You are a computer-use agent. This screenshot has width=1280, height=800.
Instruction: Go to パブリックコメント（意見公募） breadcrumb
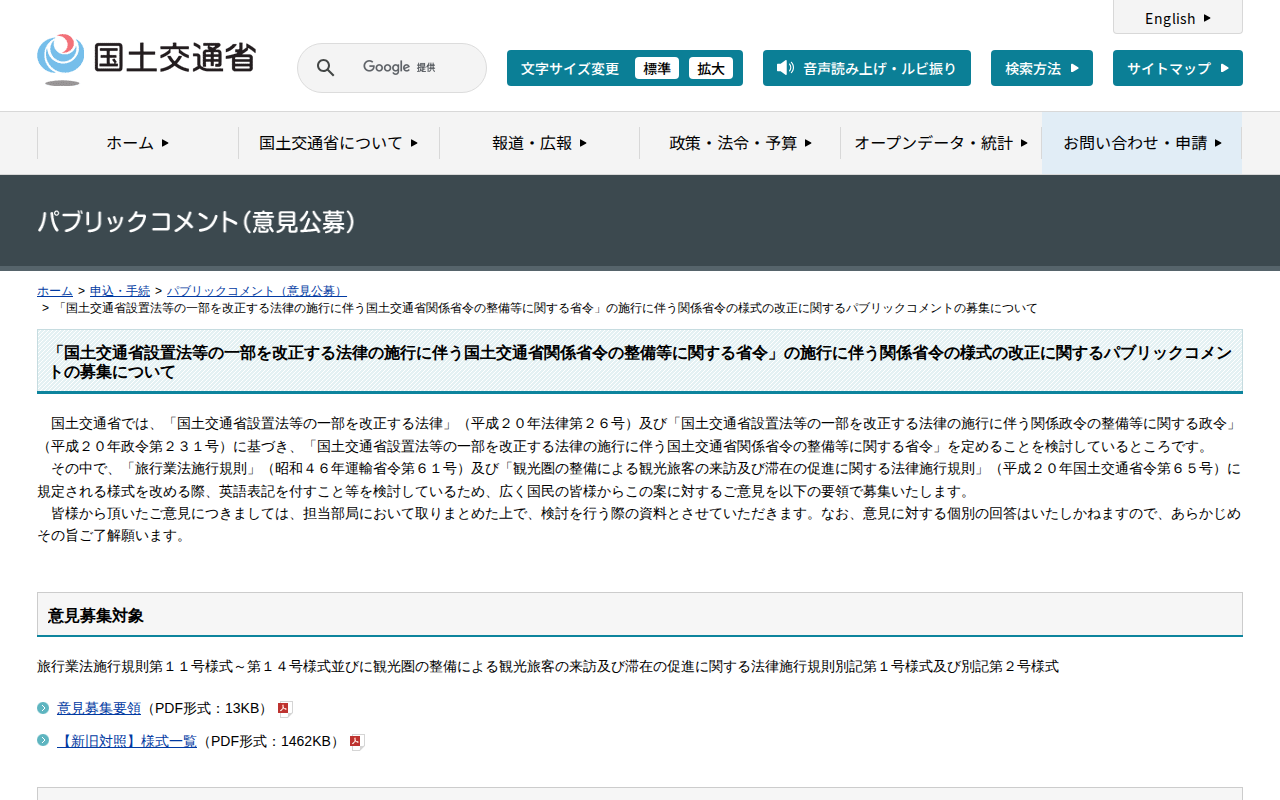point(257,291)
